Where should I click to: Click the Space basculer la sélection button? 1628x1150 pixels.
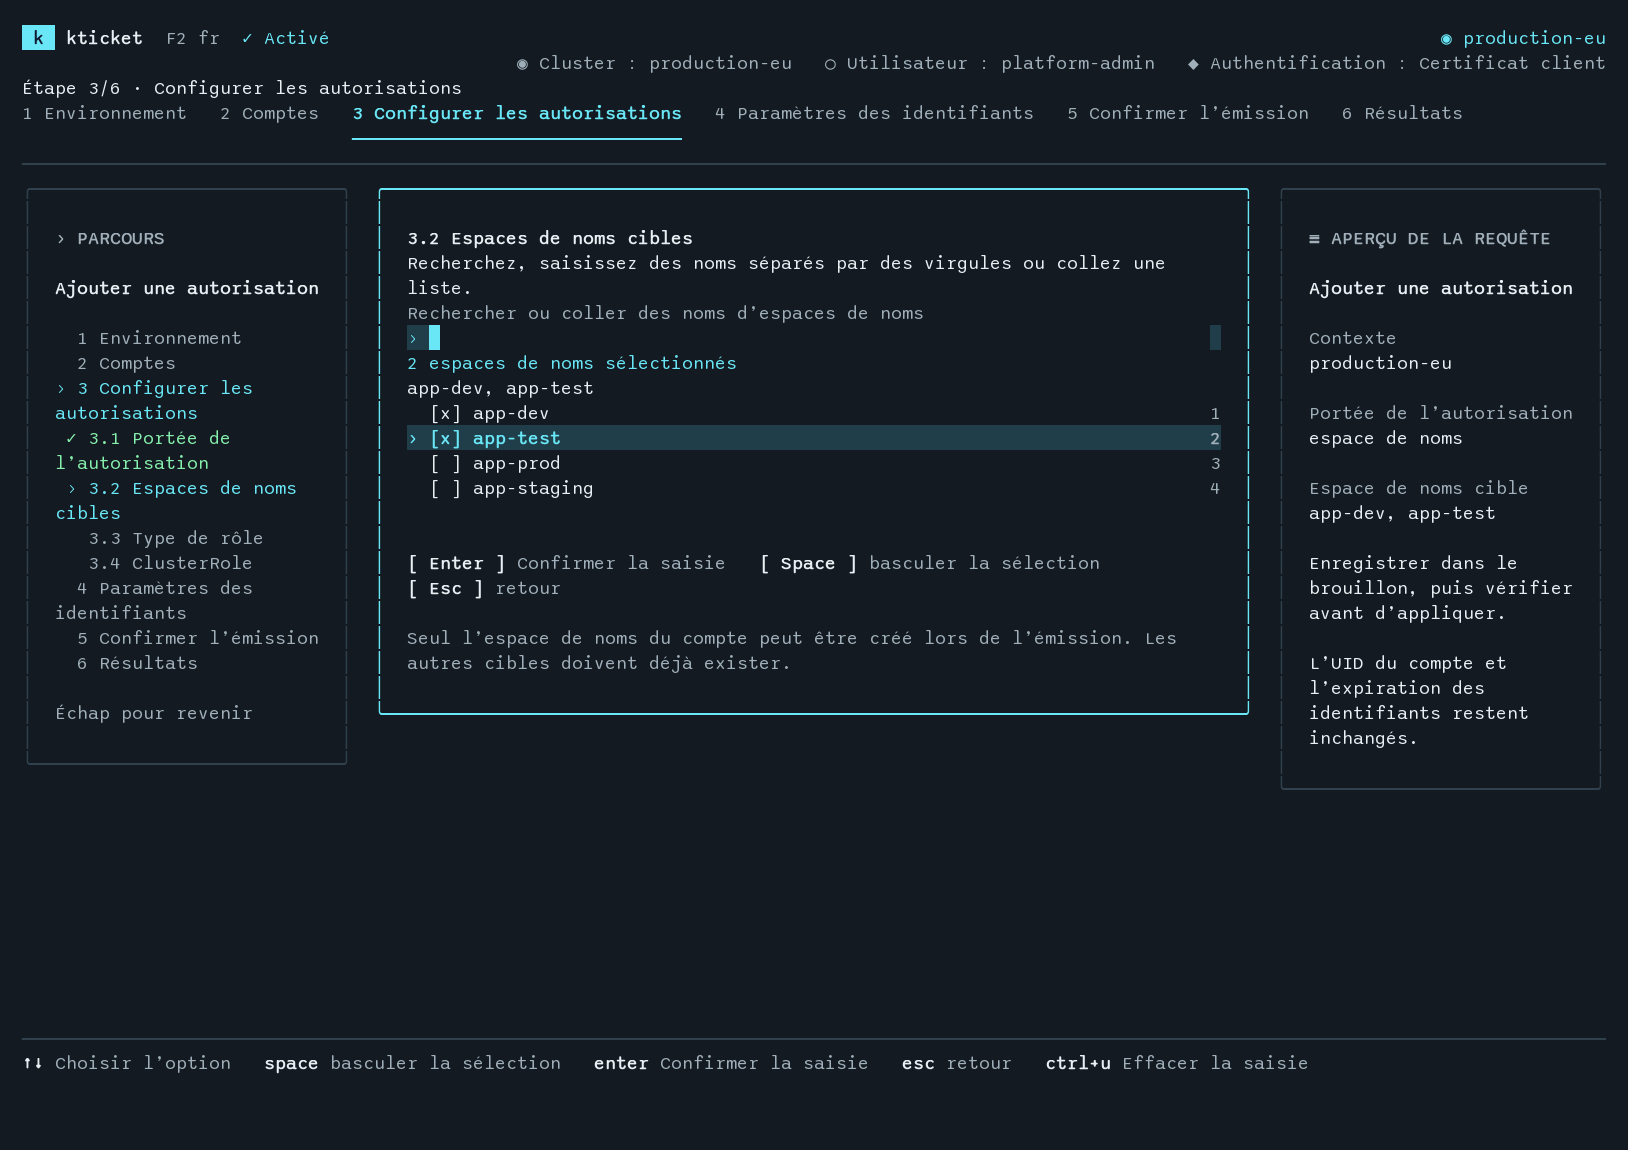click(929, 563)
